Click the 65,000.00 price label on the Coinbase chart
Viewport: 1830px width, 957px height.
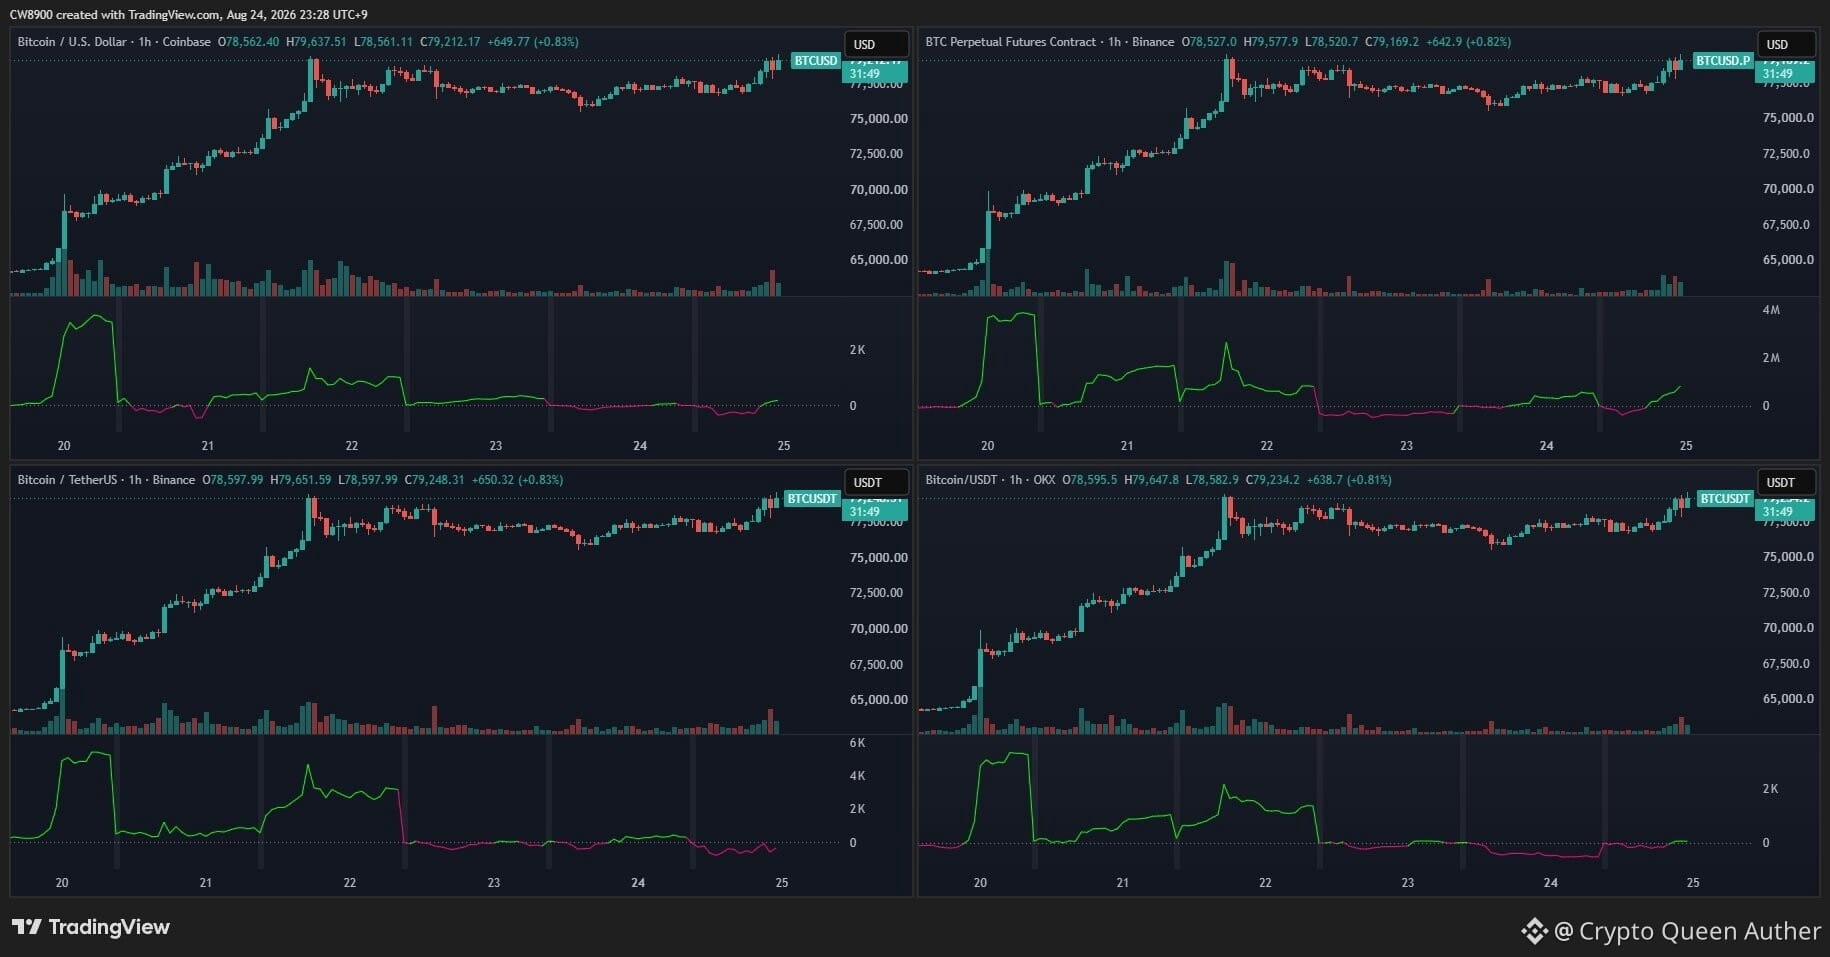coord(879,260)
